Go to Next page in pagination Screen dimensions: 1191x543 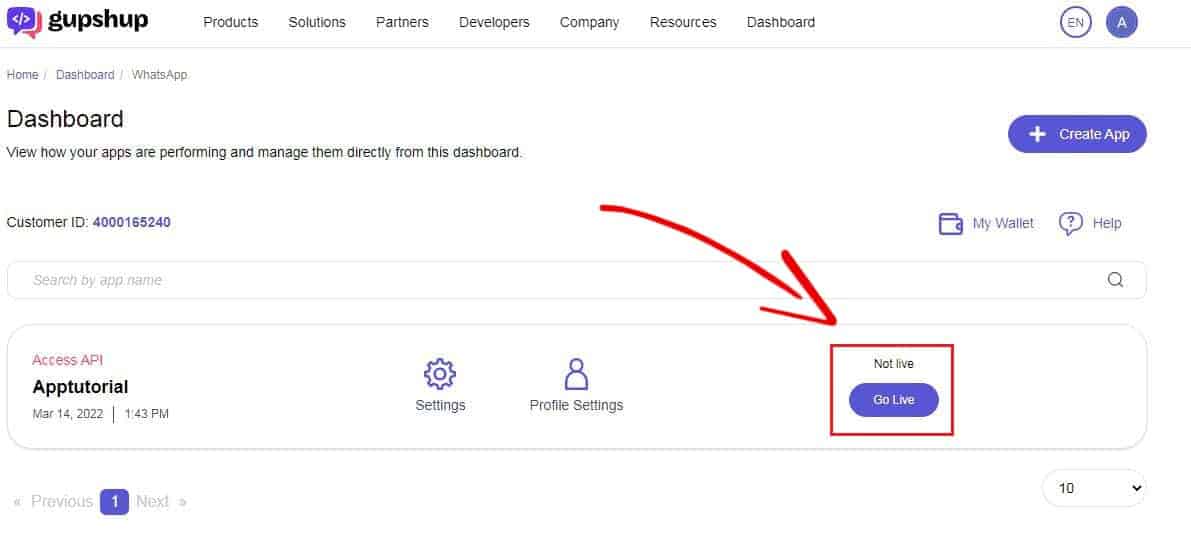161,501
